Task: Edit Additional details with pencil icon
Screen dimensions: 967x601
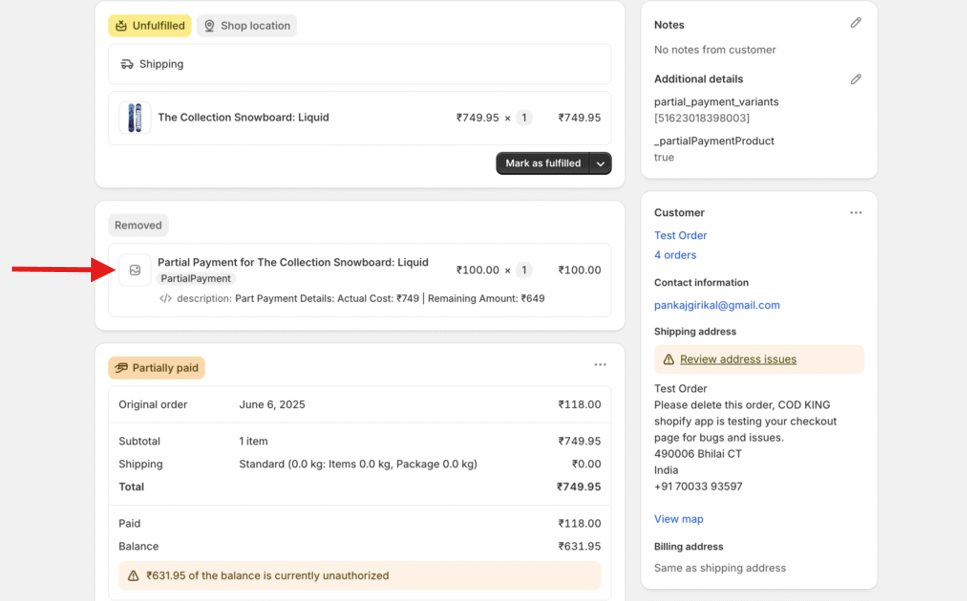Action: coord(855,79)
